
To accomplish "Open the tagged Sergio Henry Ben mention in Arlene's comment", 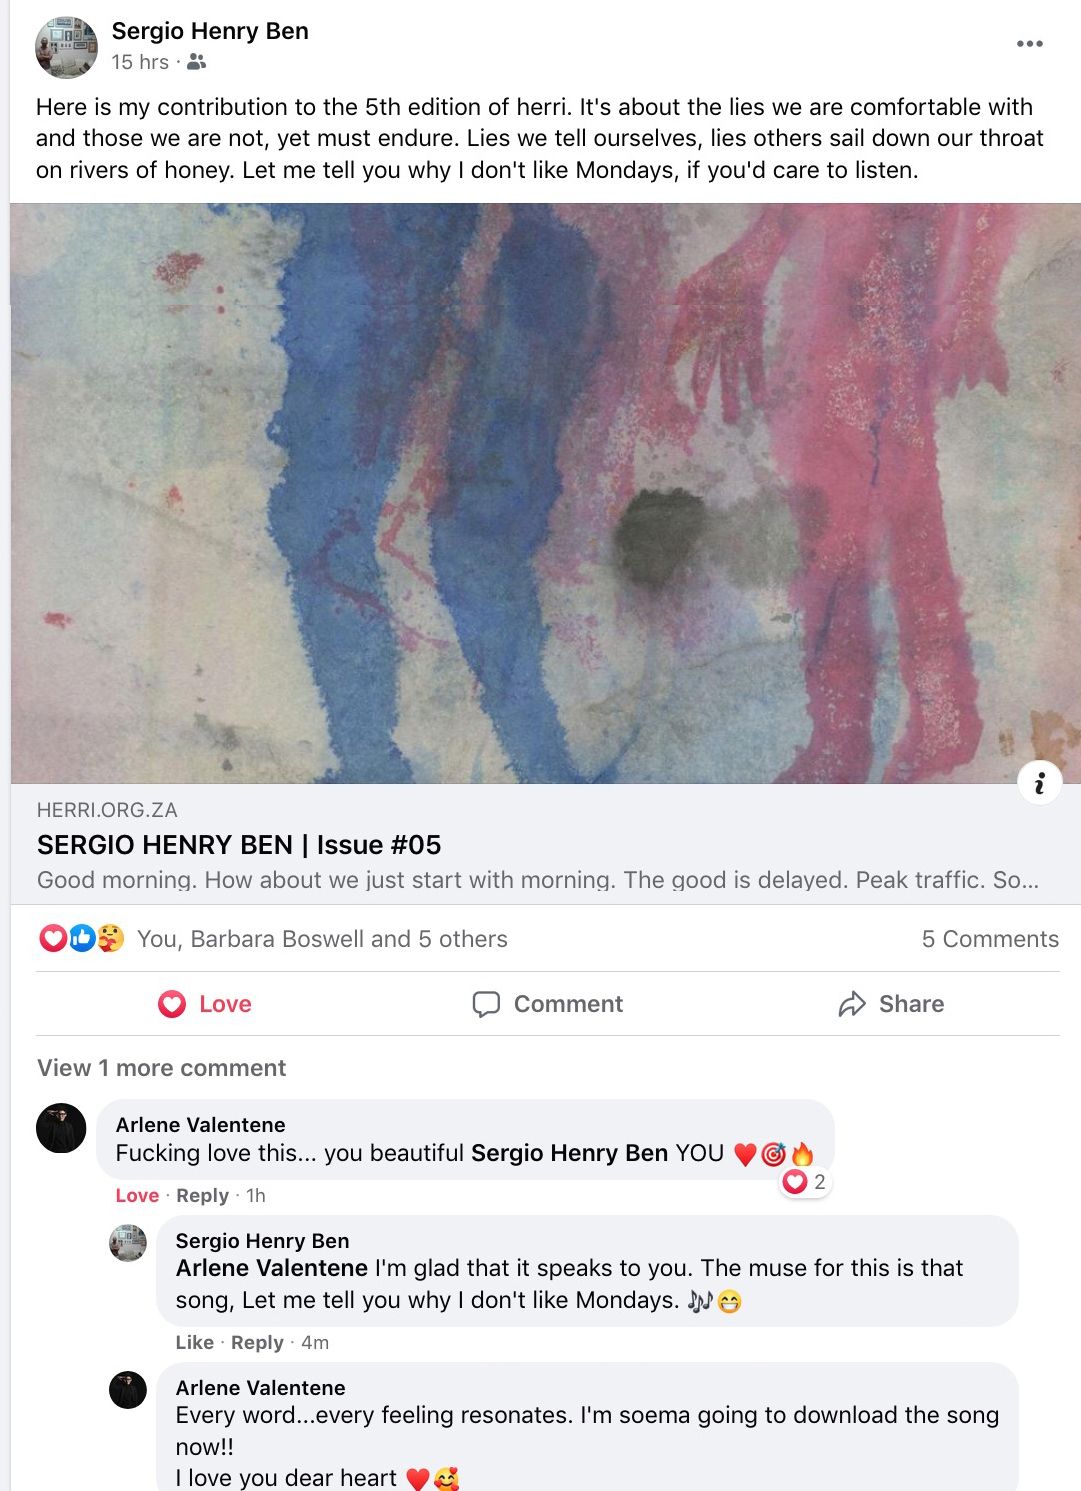I will click(x=569, y=1153).
